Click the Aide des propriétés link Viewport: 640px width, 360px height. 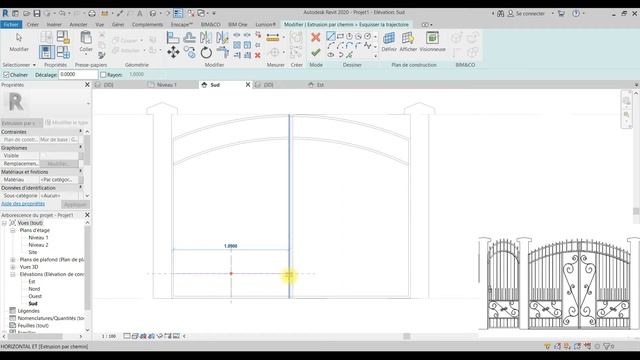click(x=23, y=204)
